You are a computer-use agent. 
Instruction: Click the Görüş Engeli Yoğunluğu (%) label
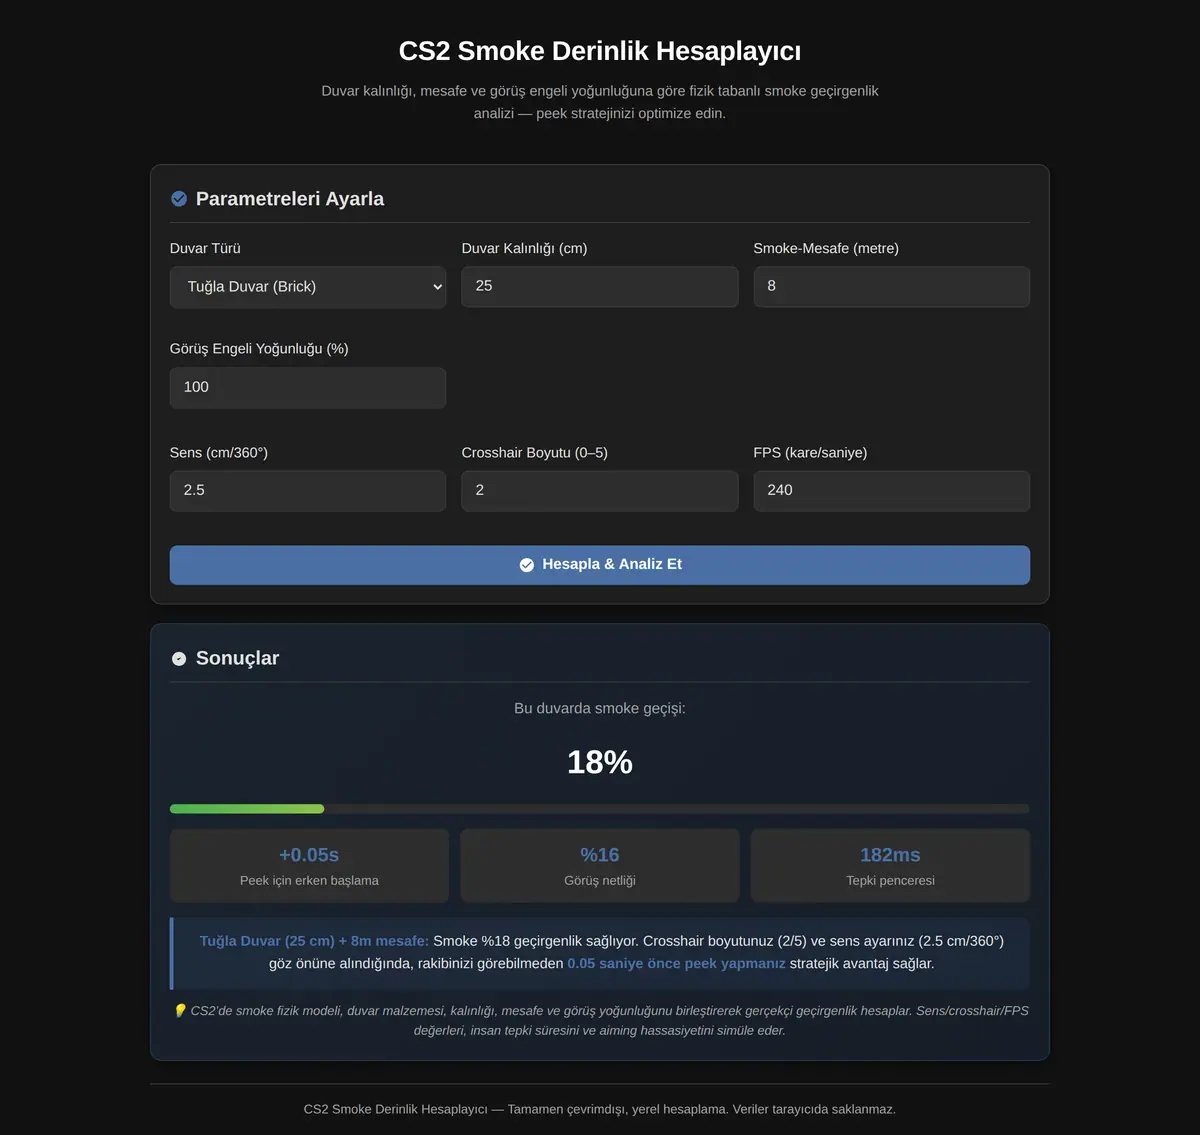tap(259, 349)
